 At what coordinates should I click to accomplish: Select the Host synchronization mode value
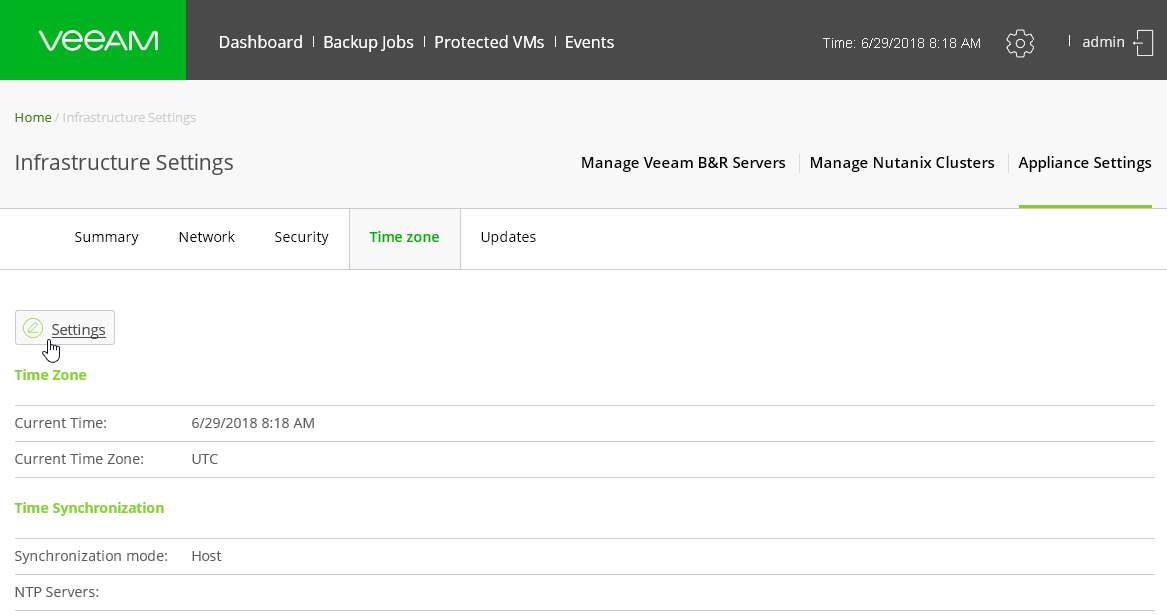click(206, 556)
